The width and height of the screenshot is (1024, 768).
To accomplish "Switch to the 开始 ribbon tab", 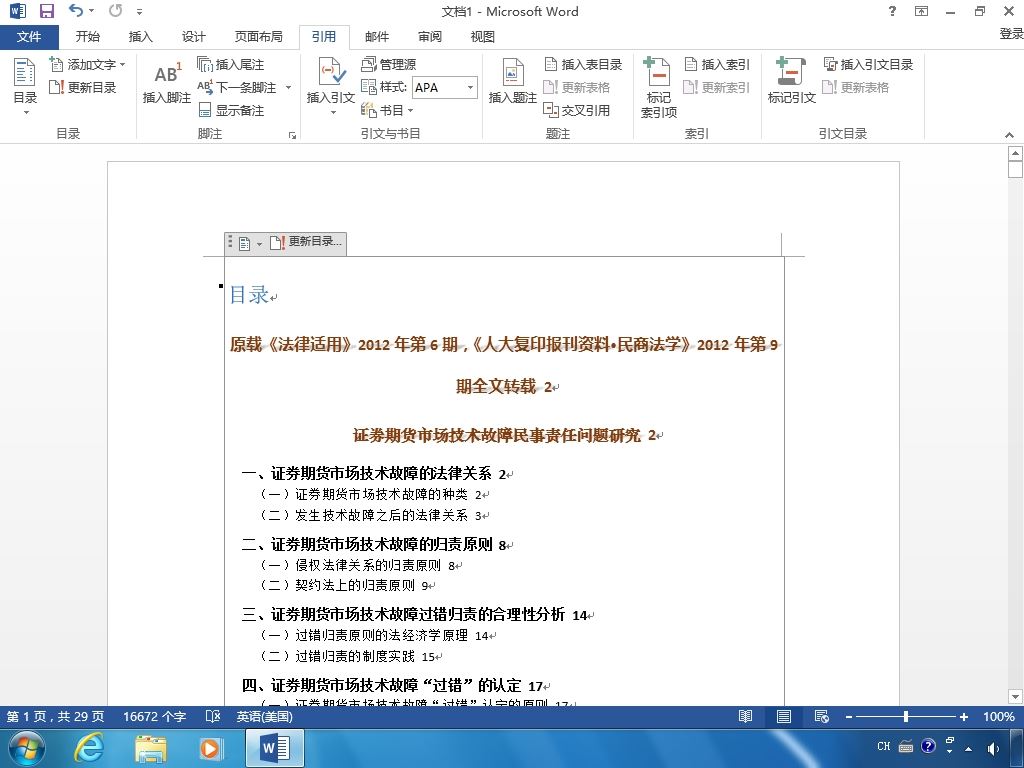I will pos(88,37).
